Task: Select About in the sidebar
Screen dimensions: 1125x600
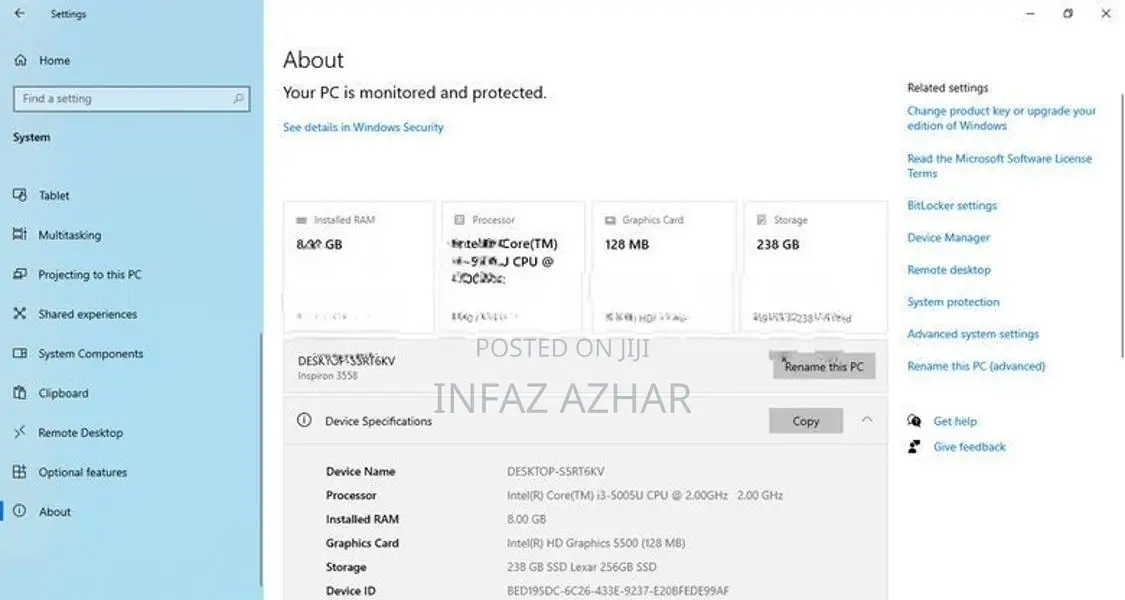Action: coord(55,512)
